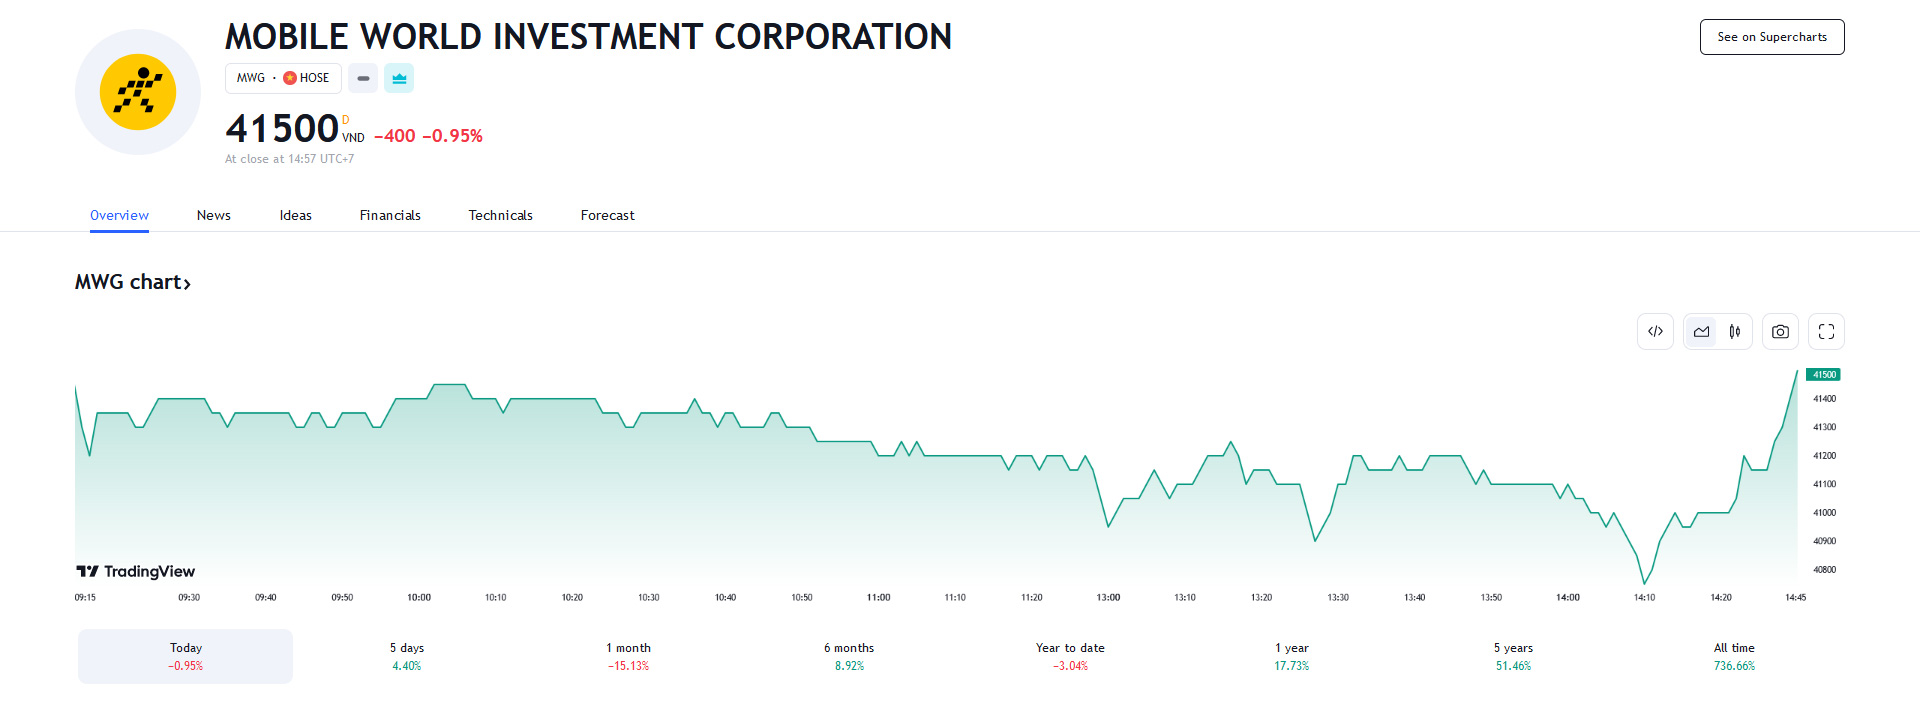1920x724 pixels.
Task: Click the crown badge icon beside HOSE
Action: coord(399,78)
